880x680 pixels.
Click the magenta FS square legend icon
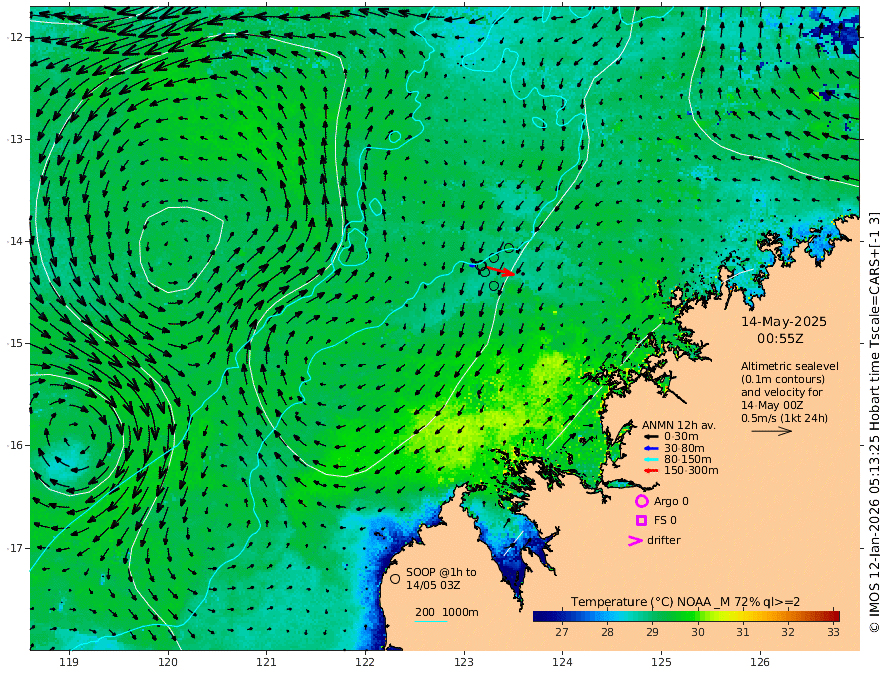point(641,520)
